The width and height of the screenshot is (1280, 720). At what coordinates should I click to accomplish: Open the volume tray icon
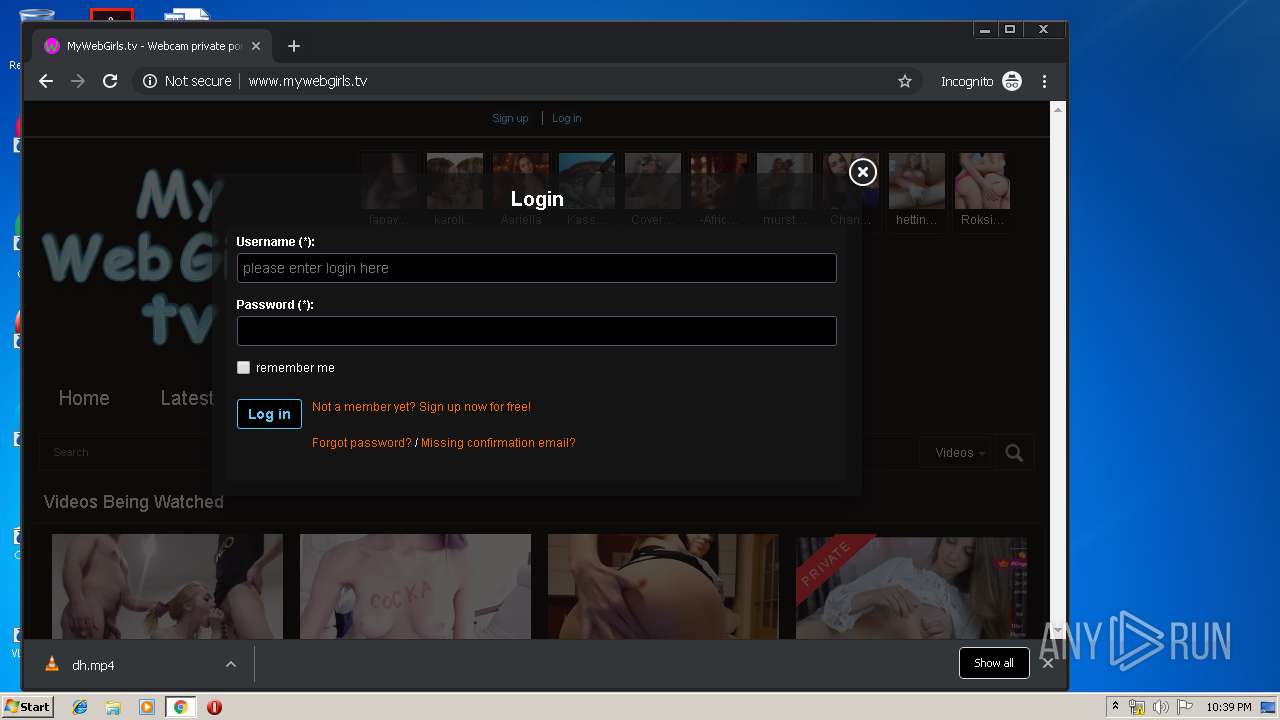(1161, 707)
